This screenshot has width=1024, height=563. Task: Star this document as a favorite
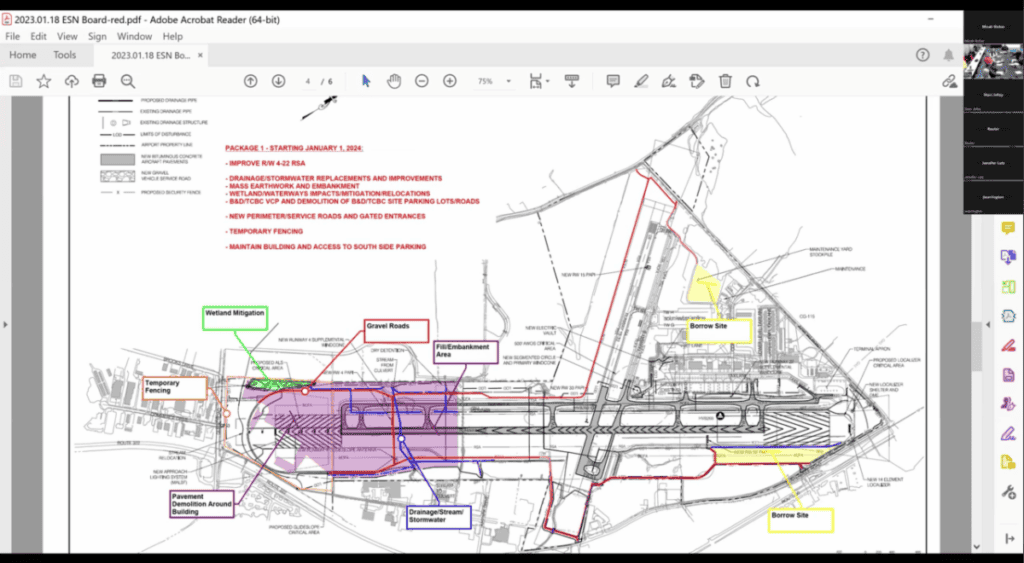click(x=44, y=81)
